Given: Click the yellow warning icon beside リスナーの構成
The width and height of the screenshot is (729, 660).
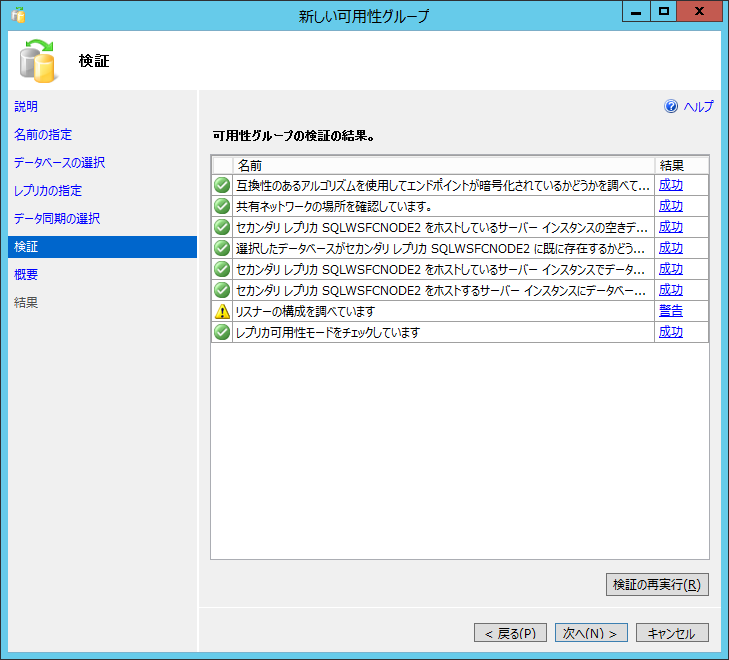Looking at the screenshot, I should (222, 311).
